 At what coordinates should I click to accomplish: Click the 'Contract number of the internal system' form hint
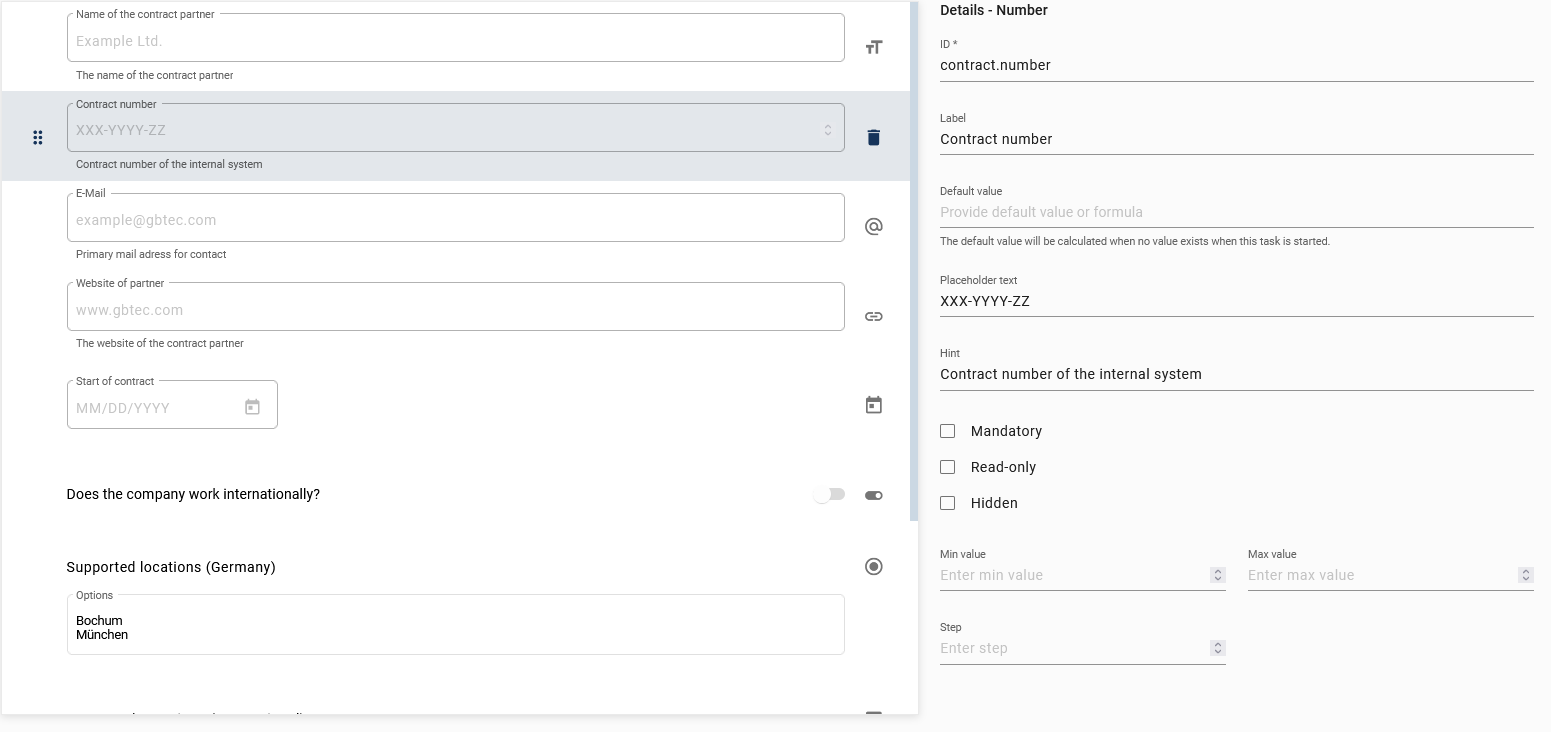[169, 164]
